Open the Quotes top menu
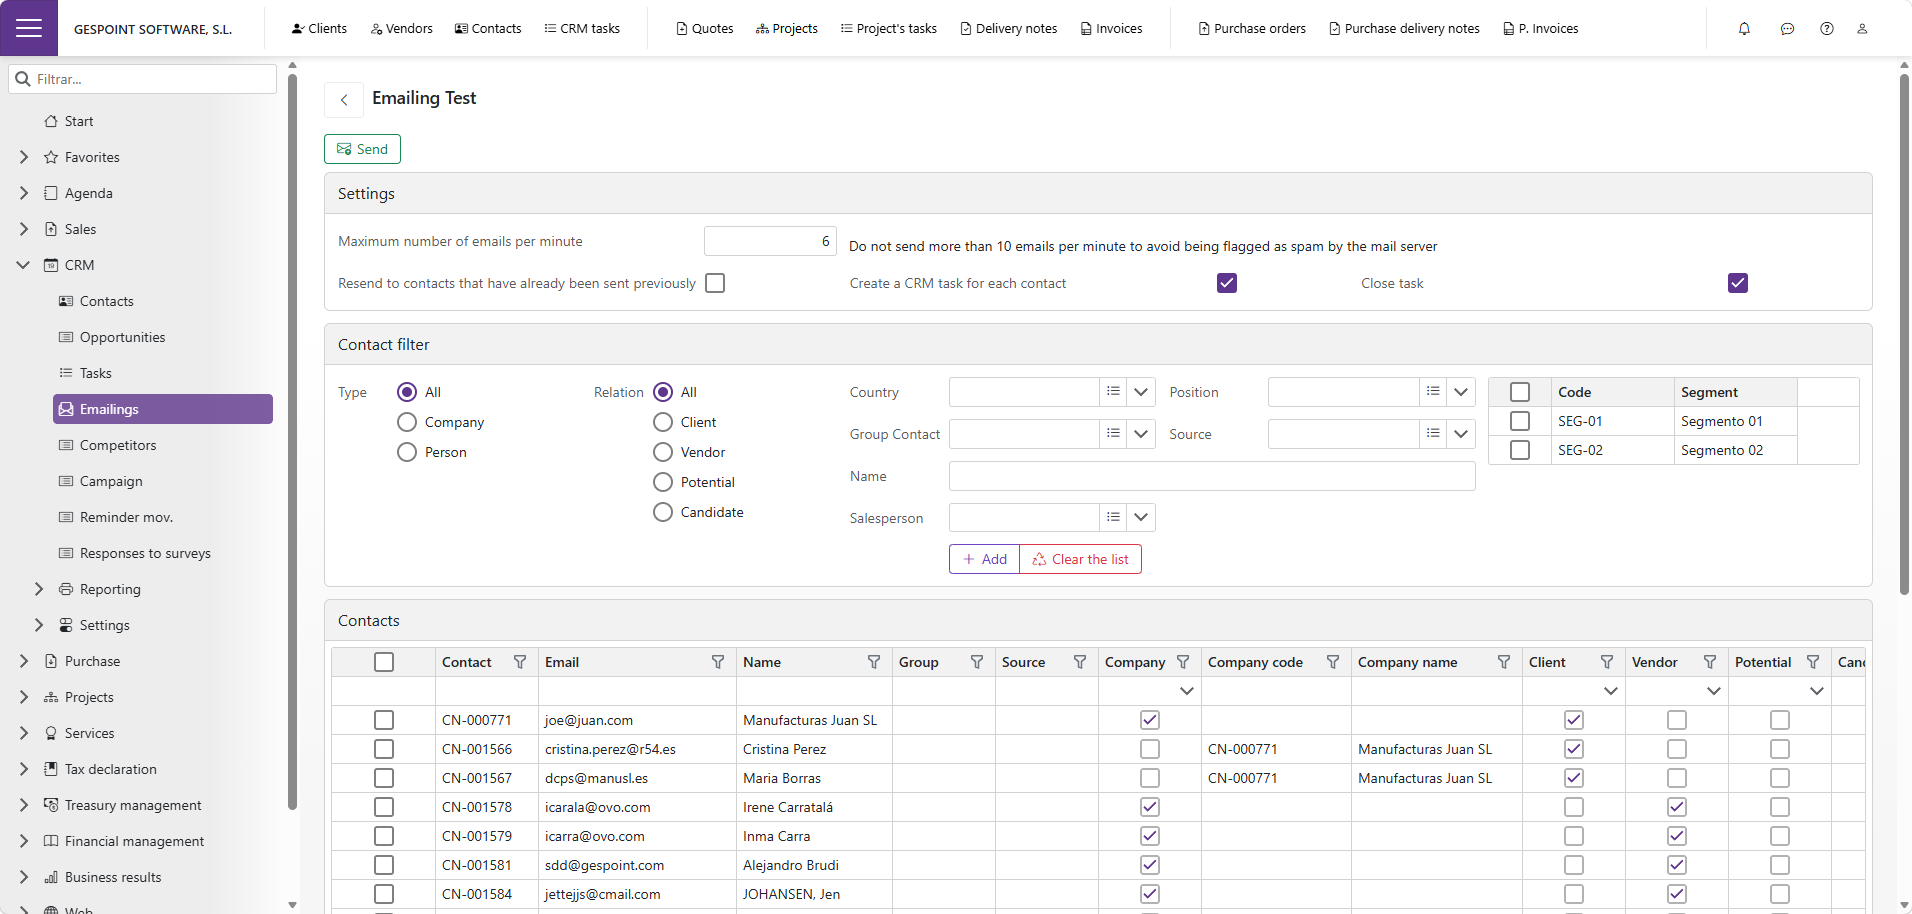Image resolution: width=1912 pixels, height=914 pixels. pos(705,29)
